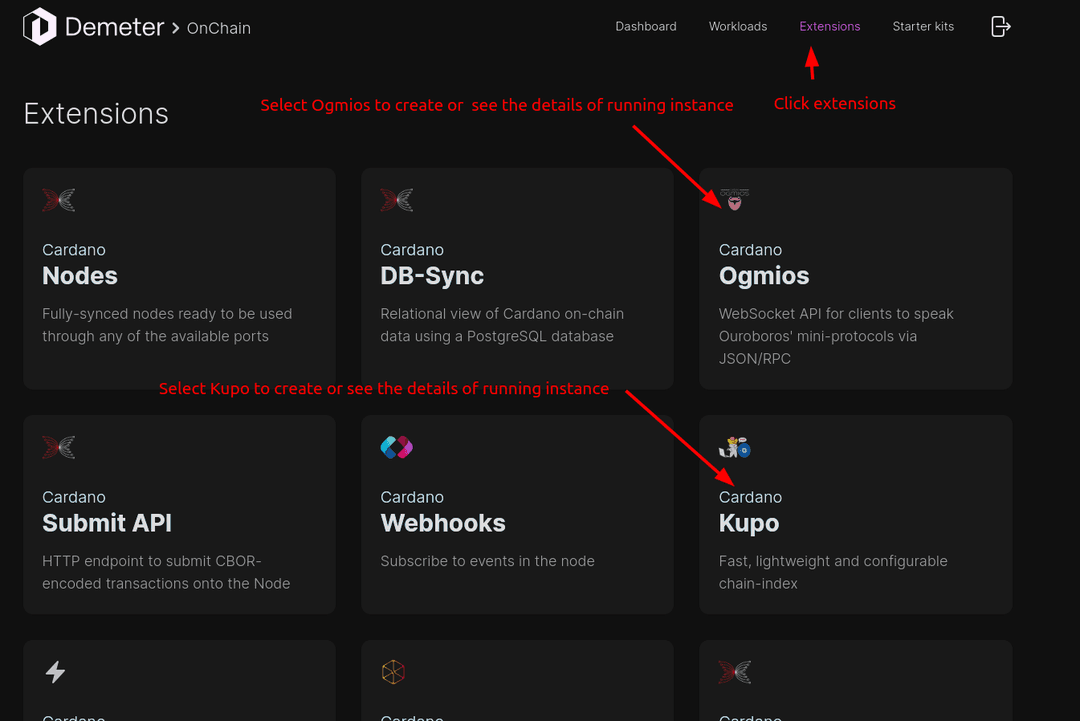Click the Cardano Nodes card icon
This screenshot has width=1080, height=721.
coord(59,200)
